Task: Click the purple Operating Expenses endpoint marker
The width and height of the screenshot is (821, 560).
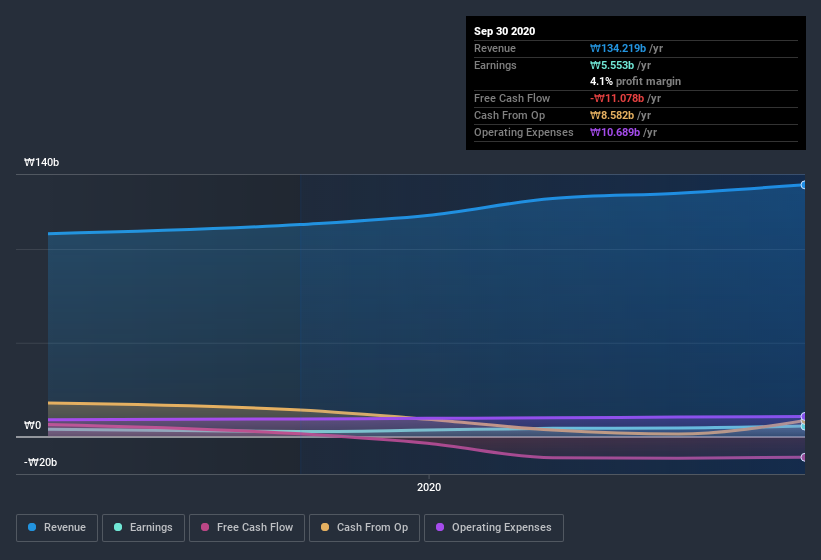Action: point(804,417)
